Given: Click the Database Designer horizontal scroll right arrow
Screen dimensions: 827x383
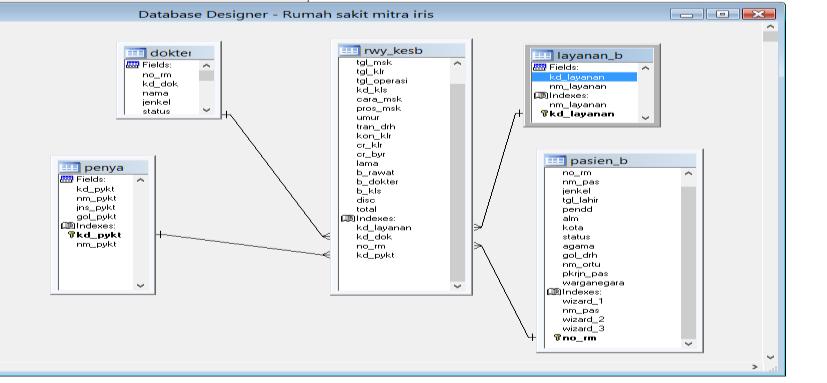Looking at the screenshot, I should click(755, 367).
